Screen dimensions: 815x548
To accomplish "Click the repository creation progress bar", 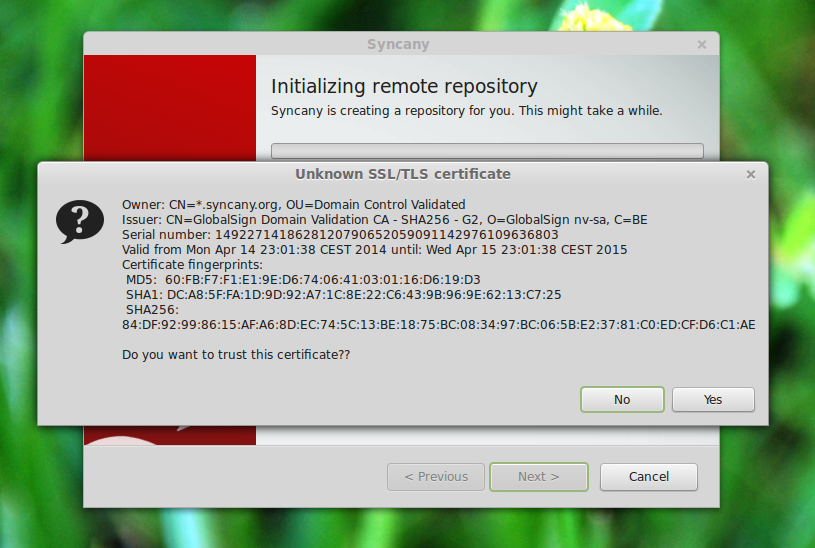I will (487, 151).
